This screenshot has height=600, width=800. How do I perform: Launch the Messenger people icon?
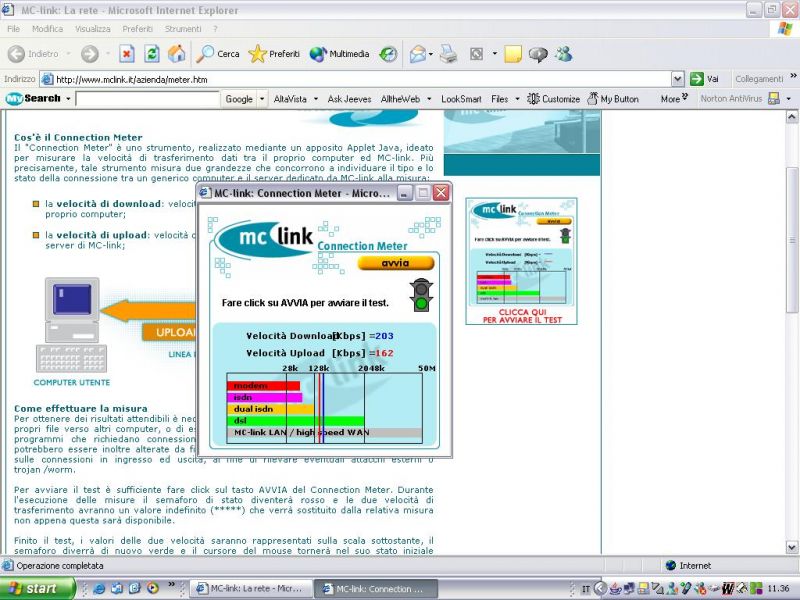[x=564, y=54]
